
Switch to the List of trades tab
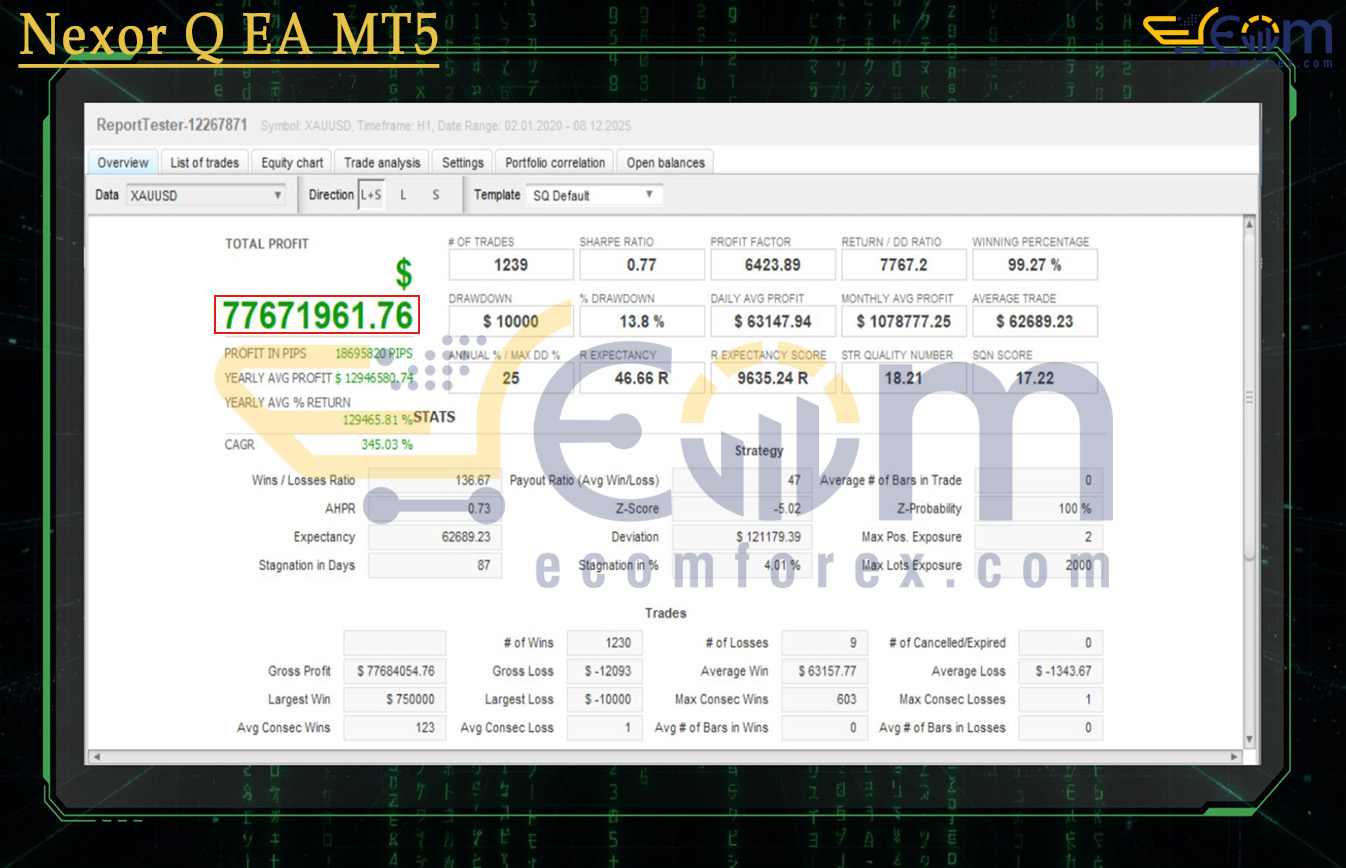pyautogui.click(x=205, y=163)
